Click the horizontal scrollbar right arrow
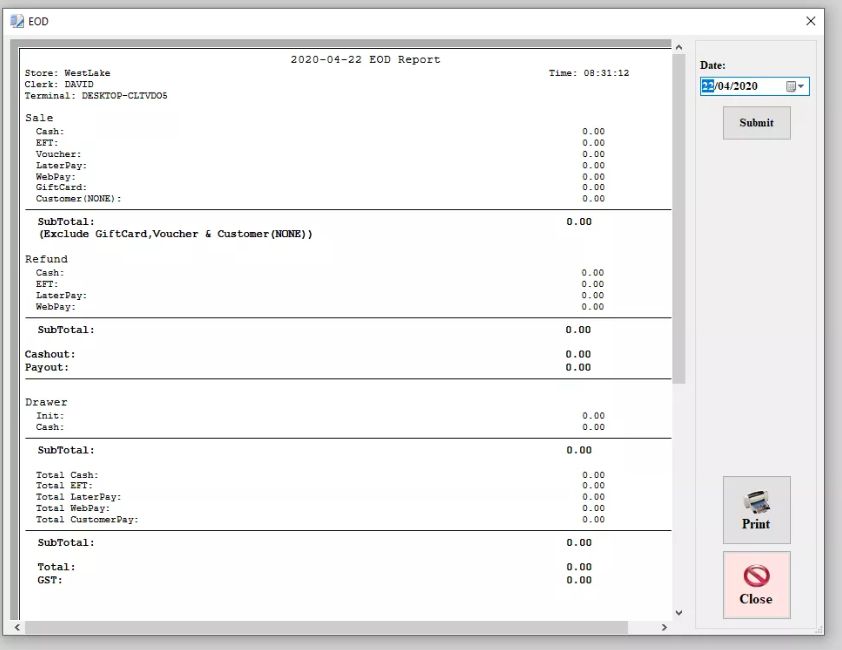 point(664,627)
